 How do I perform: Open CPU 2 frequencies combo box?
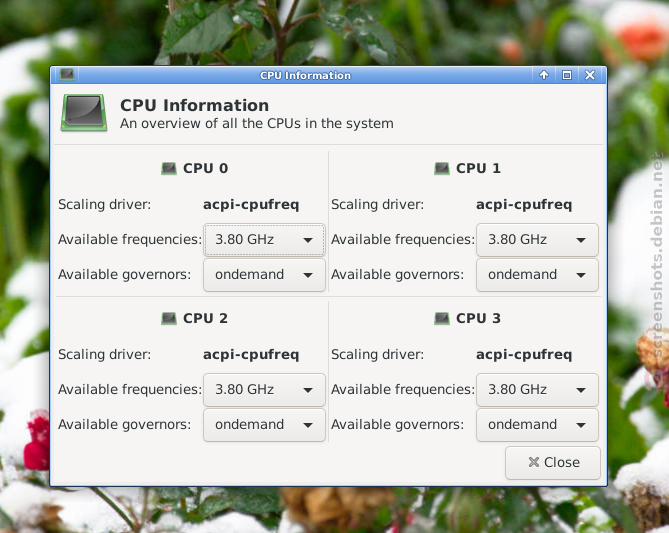264,390
